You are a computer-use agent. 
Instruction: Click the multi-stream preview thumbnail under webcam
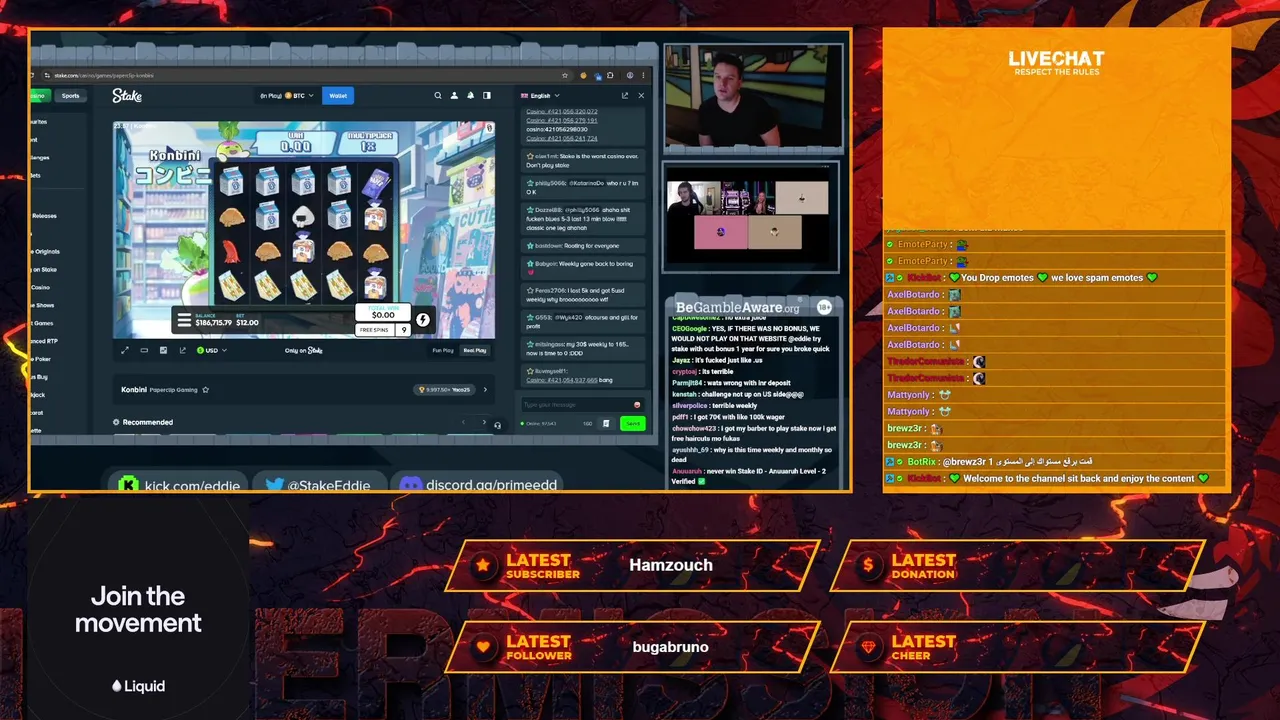[751, 217]
